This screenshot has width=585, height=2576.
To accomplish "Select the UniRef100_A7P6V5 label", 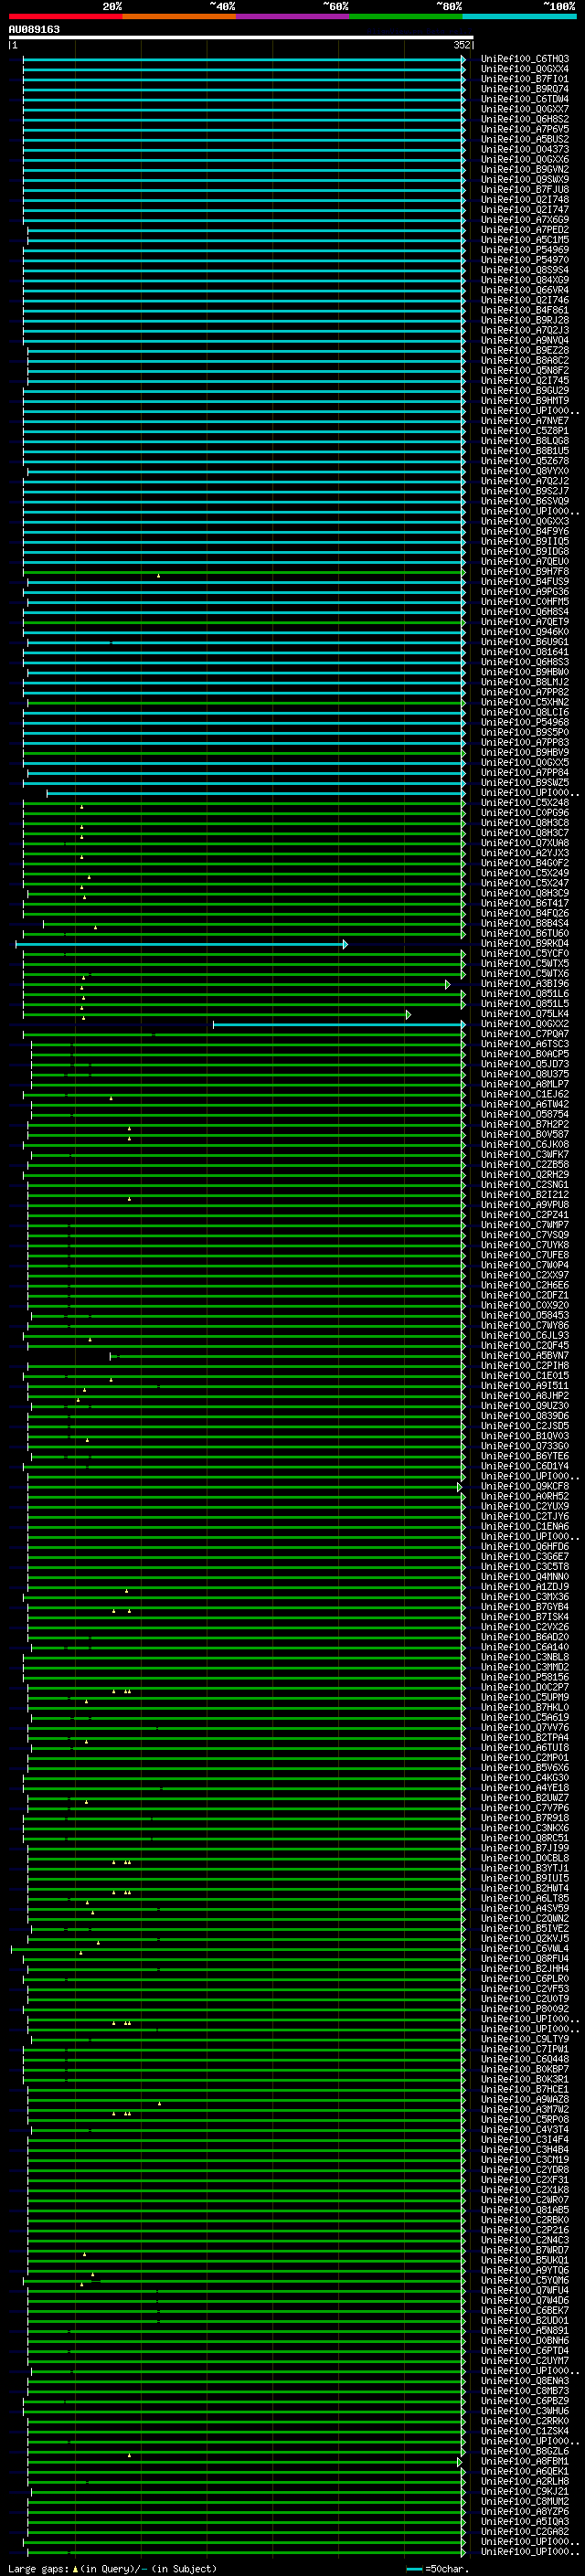I will tap(525, 129).
